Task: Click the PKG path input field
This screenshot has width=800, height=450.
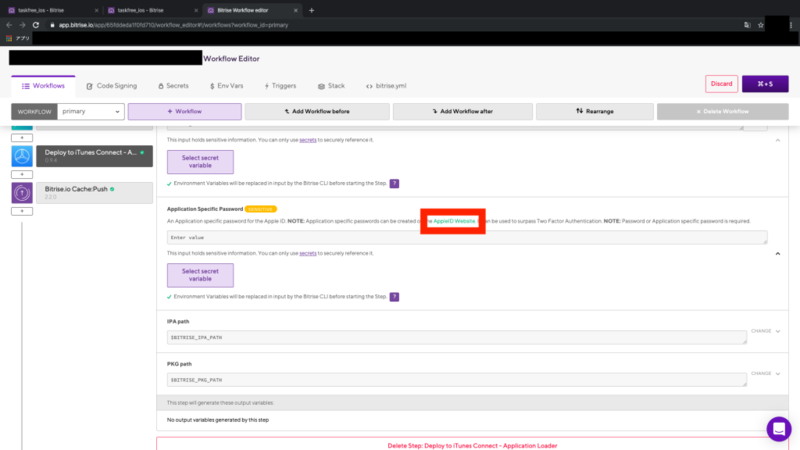Action: [457, 380]
